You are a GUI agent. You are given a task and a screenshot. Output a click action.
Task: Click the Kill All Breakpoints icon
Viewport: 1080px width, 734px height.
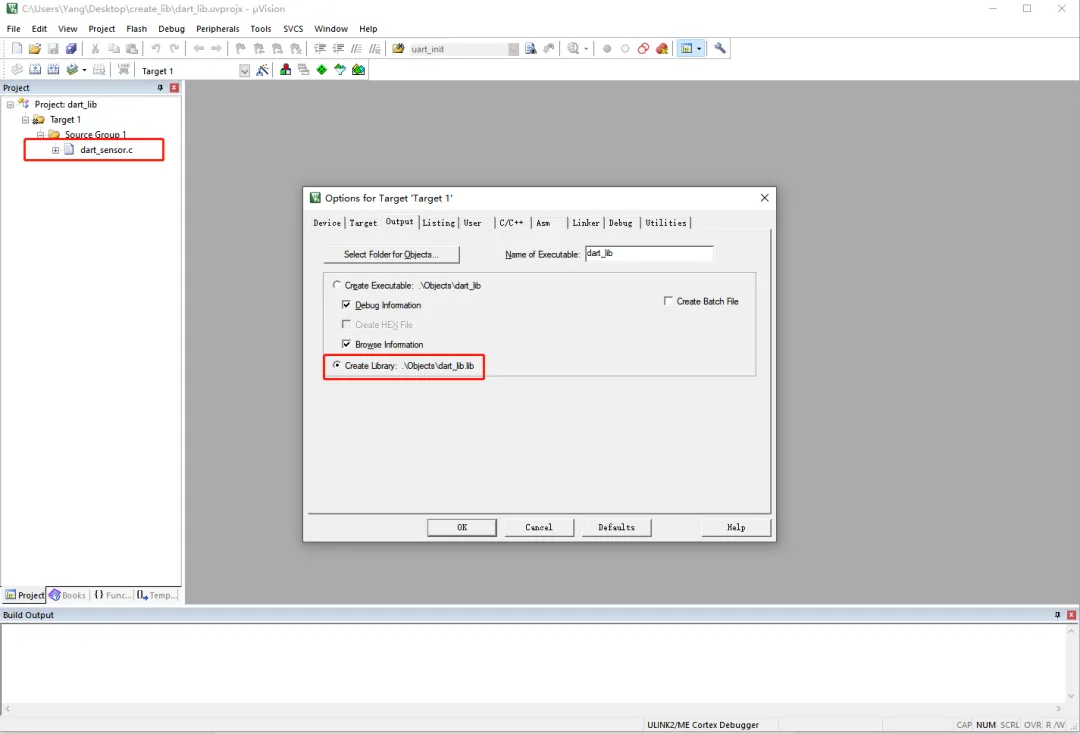[662, 48]
